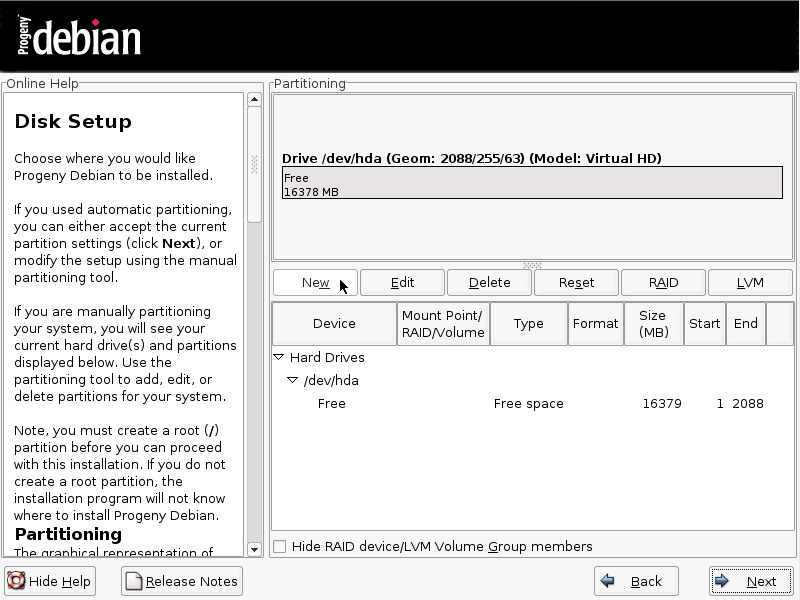Grab the pane divider handle below drive graphic
The height and width of the screenshot is (600, 800).
point(532,265)
